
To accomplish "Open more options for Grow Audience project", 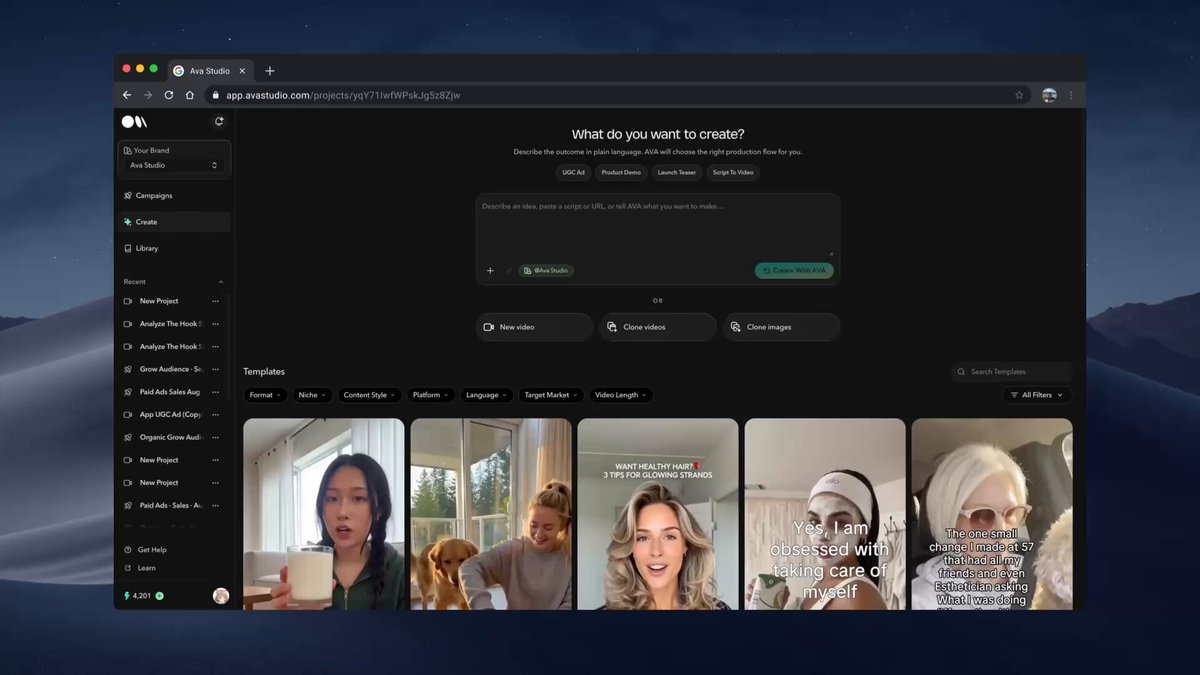I will point(215,369).
